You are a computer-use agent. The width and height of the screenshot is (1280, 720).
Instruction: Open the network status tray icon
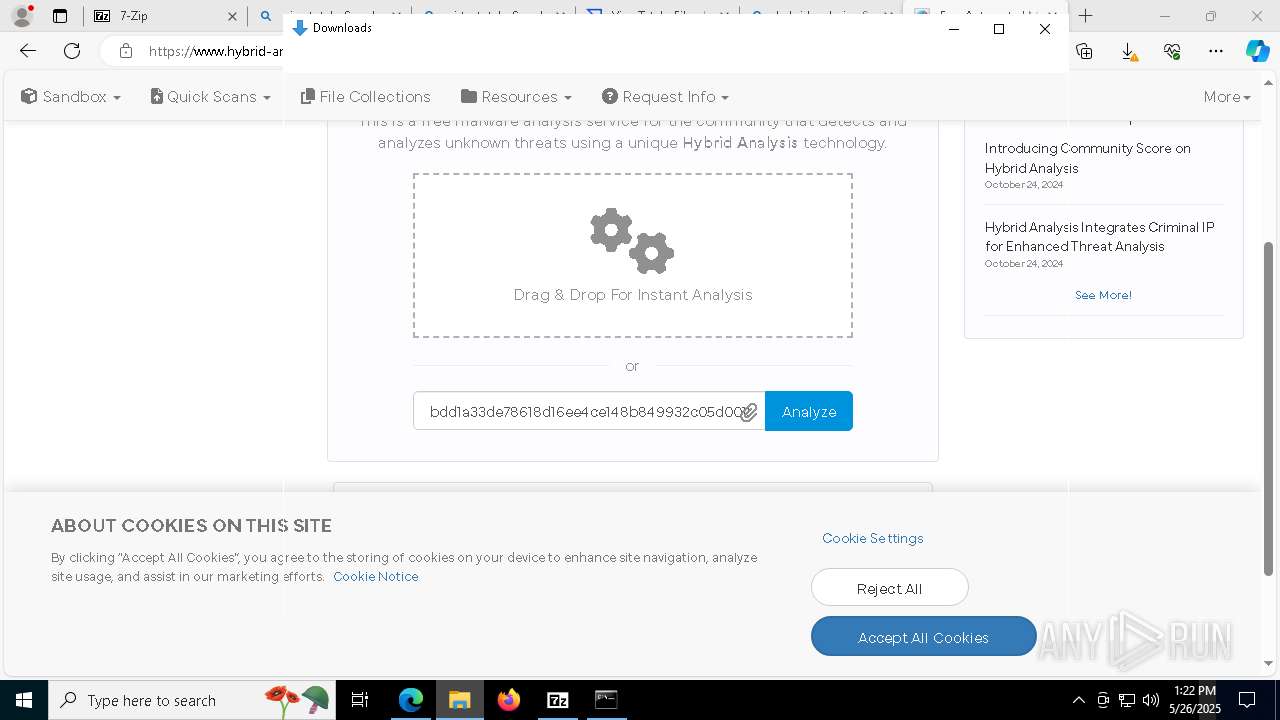(x=1127, y=700)
